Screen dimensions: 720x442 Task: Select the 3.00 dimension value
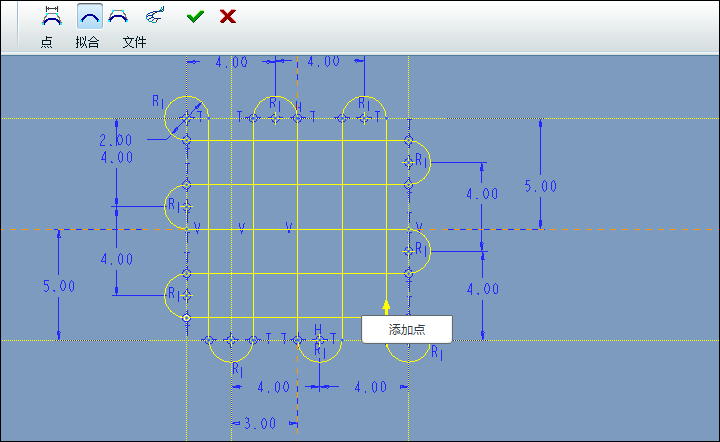click(260, 423)
